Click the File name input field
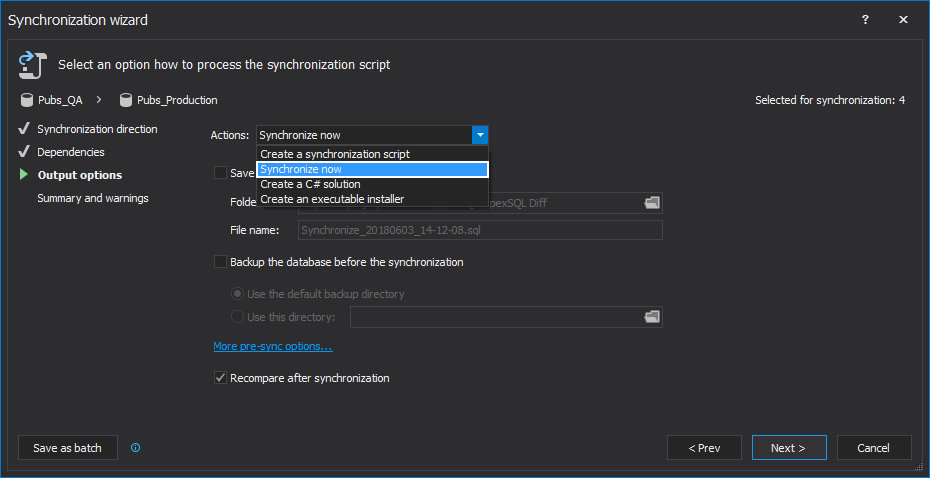Viewport: 930px width, 478px height. 480,230
